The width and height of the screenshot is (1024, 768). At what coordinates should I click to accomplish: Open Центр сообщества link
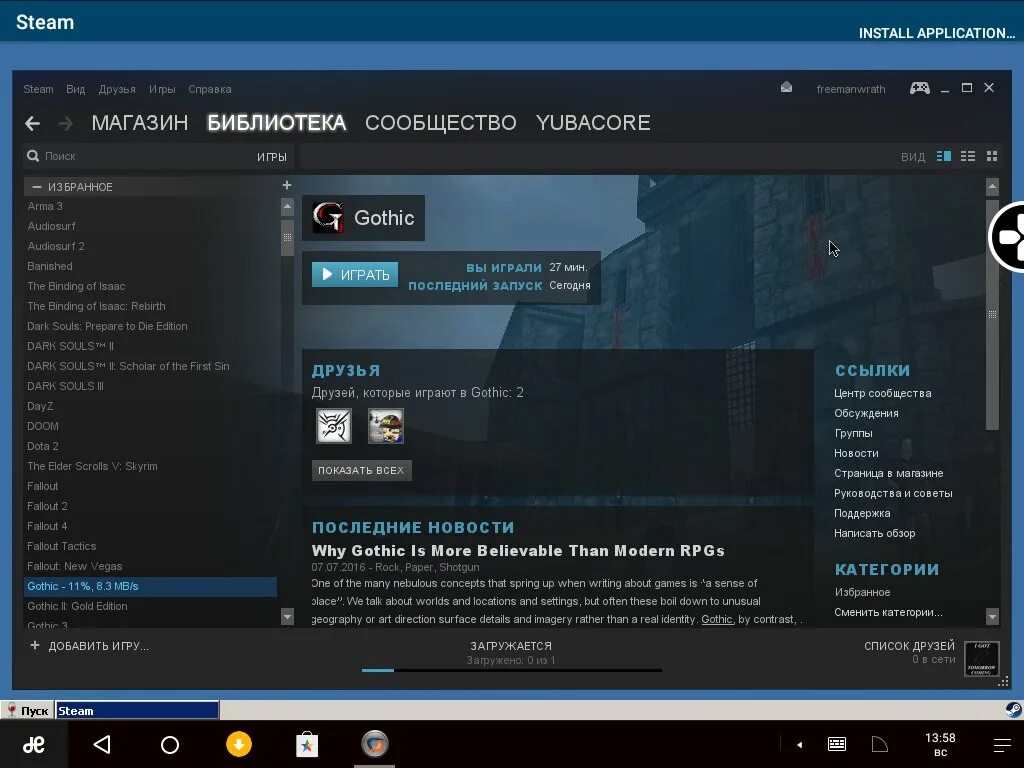coord(882,393)
